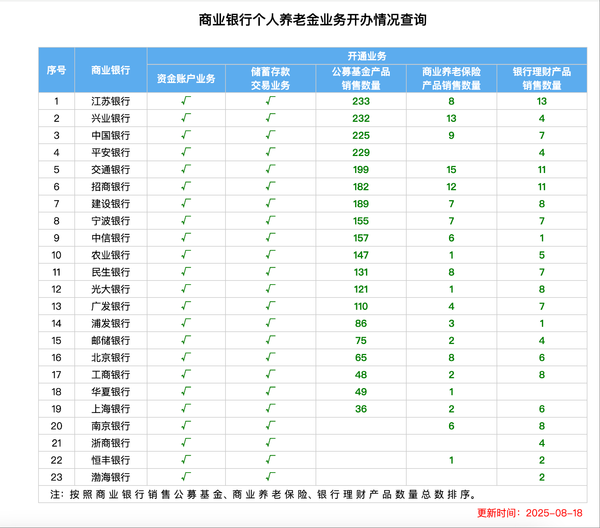The width and height of the screenshot is (600, 528).
Task: Click the fund count 229 for 平安银行
Action: (x=361, y=153)
